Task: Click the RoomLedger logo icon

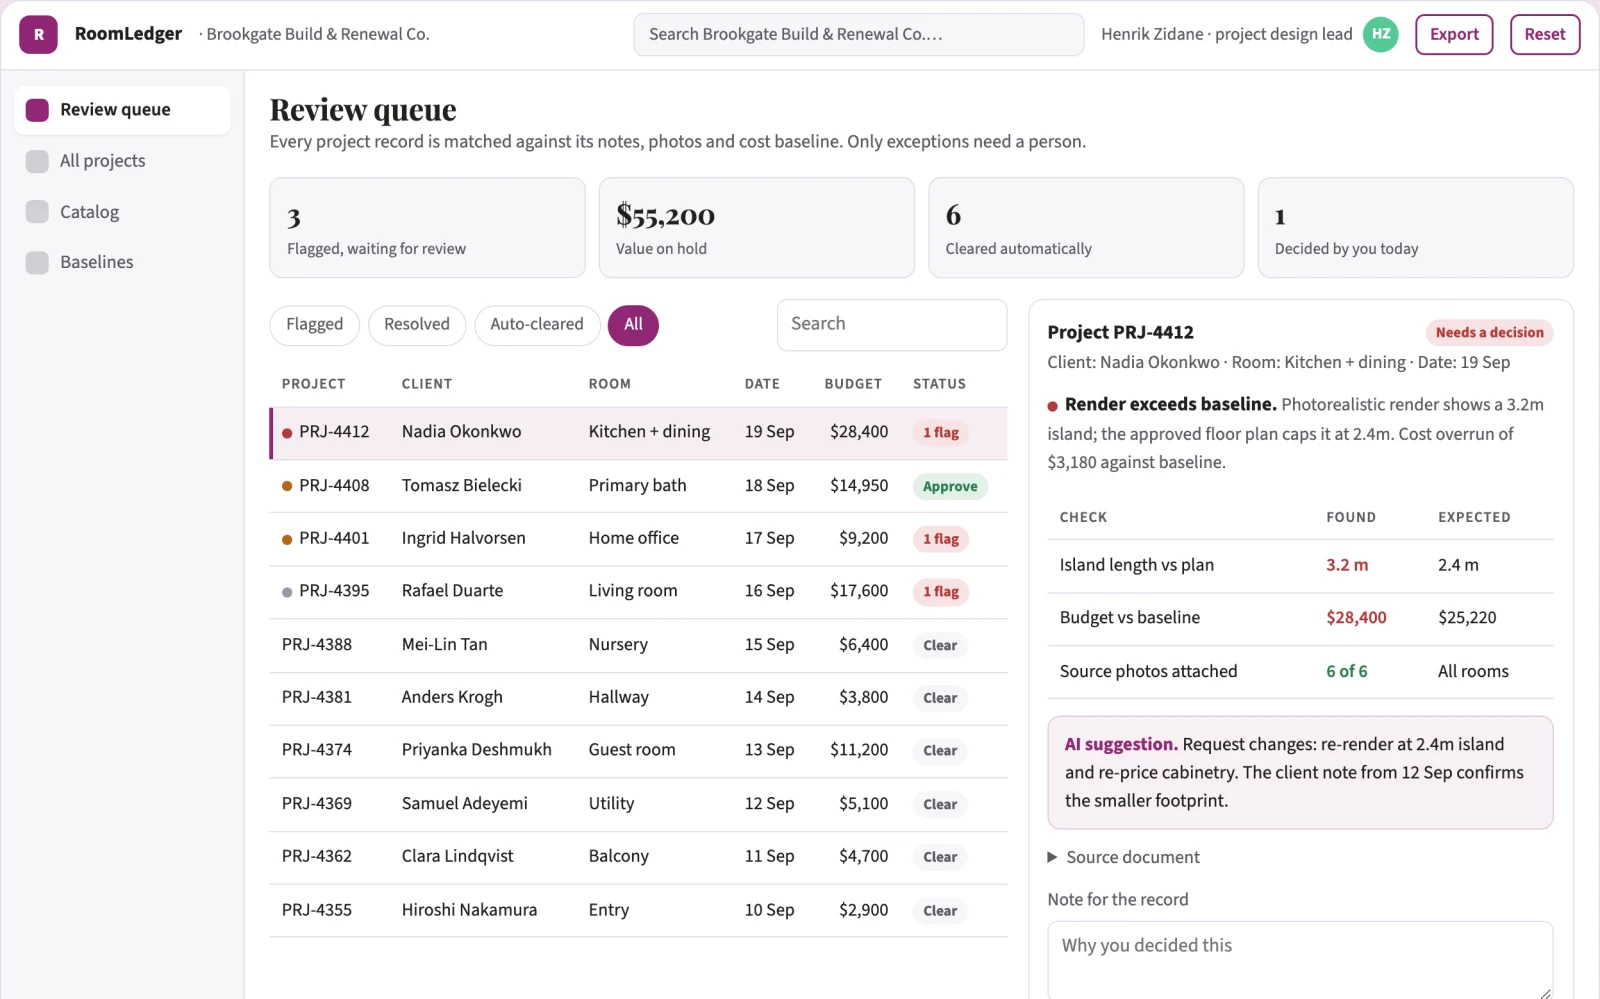Action: pos(38,35)
